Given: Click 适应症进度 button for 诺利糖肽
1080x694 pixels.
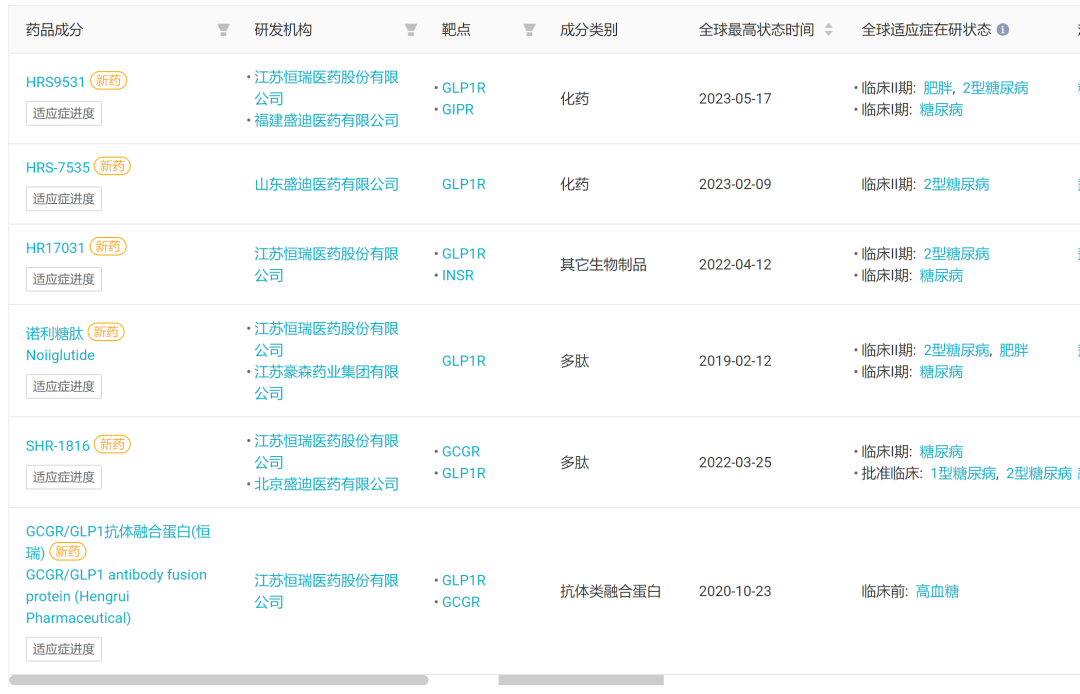Looking at the screenshot, I should click(x=63, y=386).
